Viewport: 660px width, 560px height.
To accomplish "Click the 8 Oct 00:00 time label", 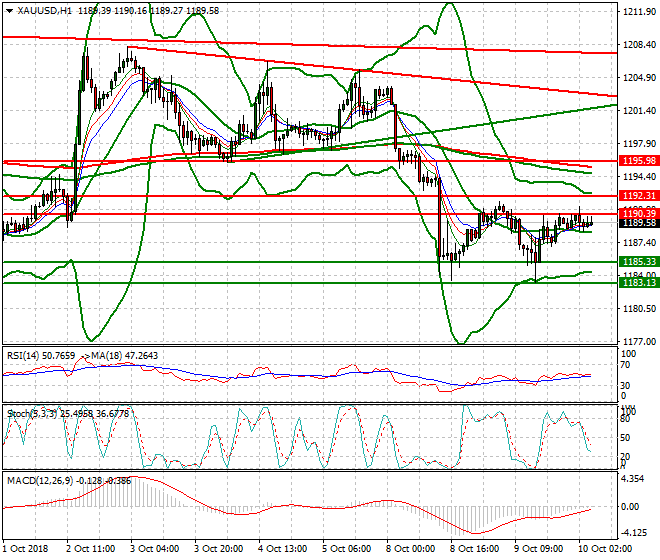I will pos(410,549).
